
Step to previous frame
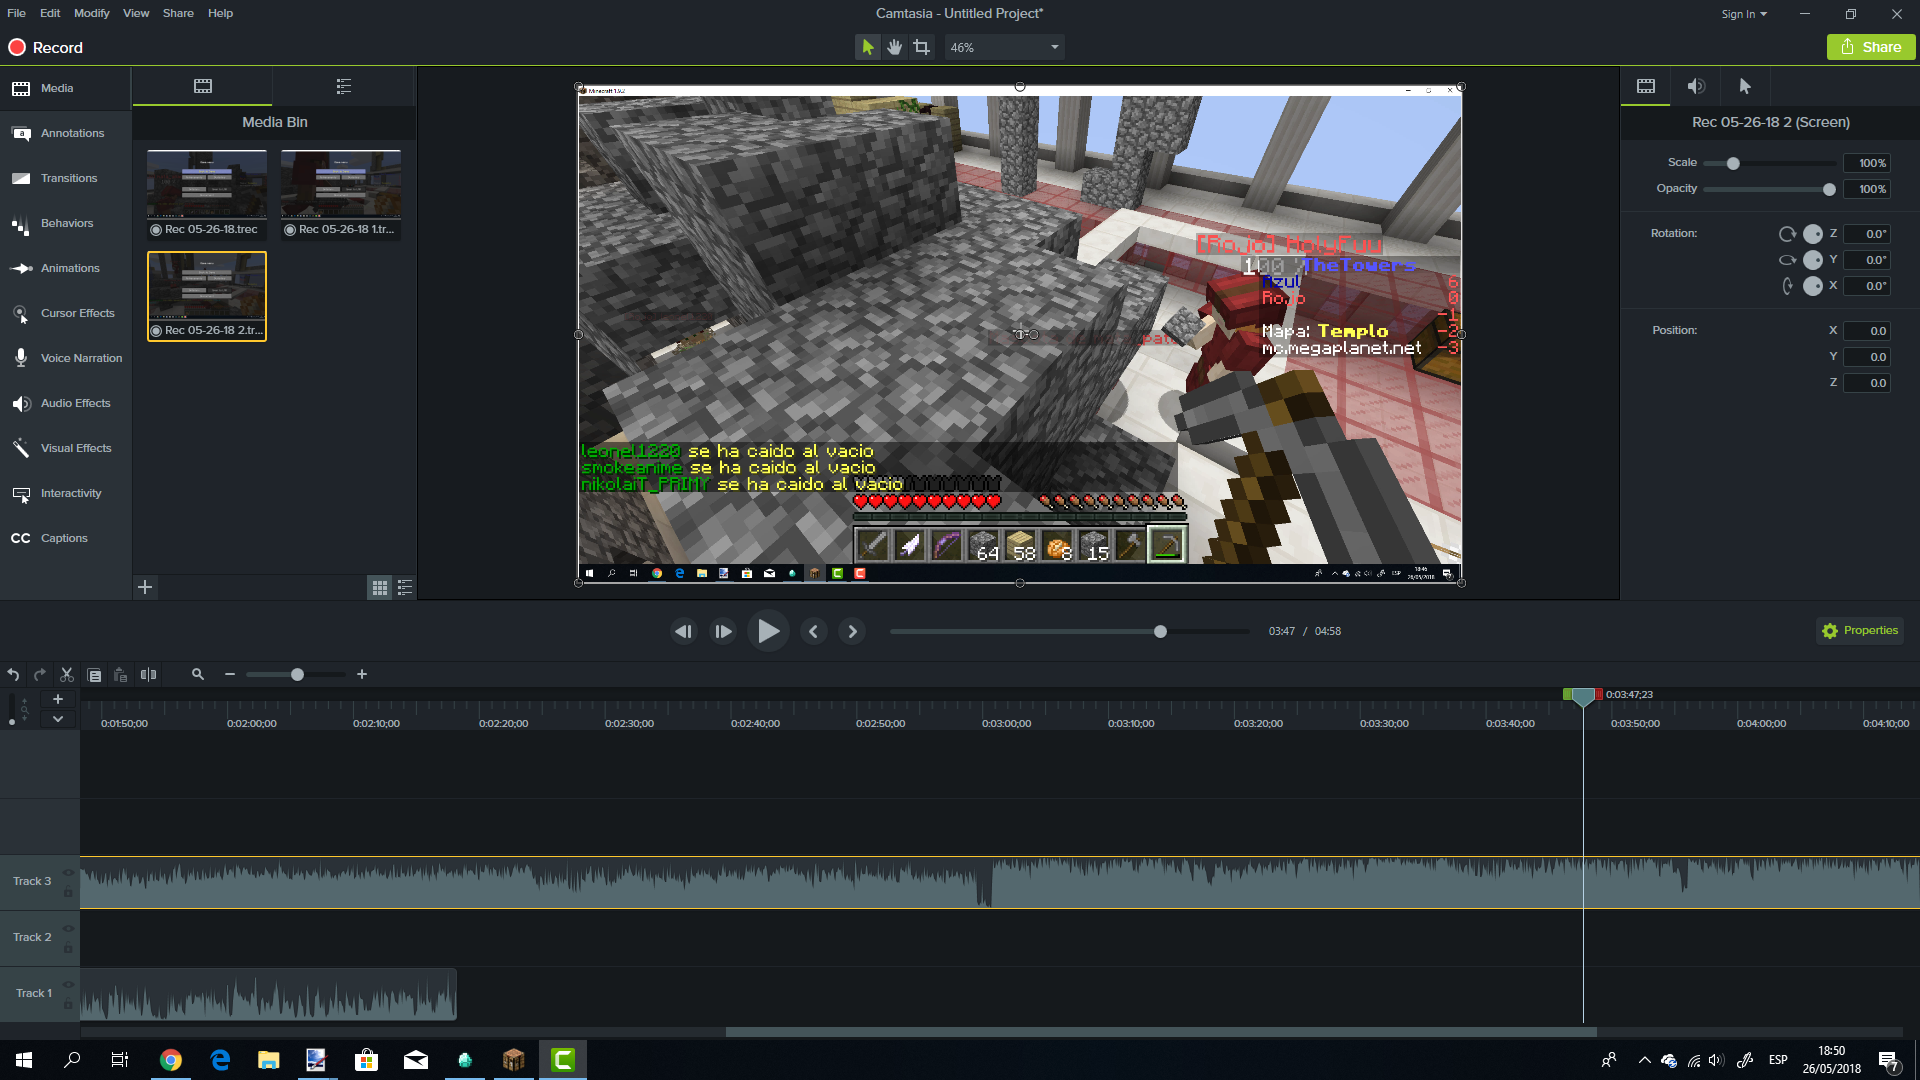tap(684, 631)
